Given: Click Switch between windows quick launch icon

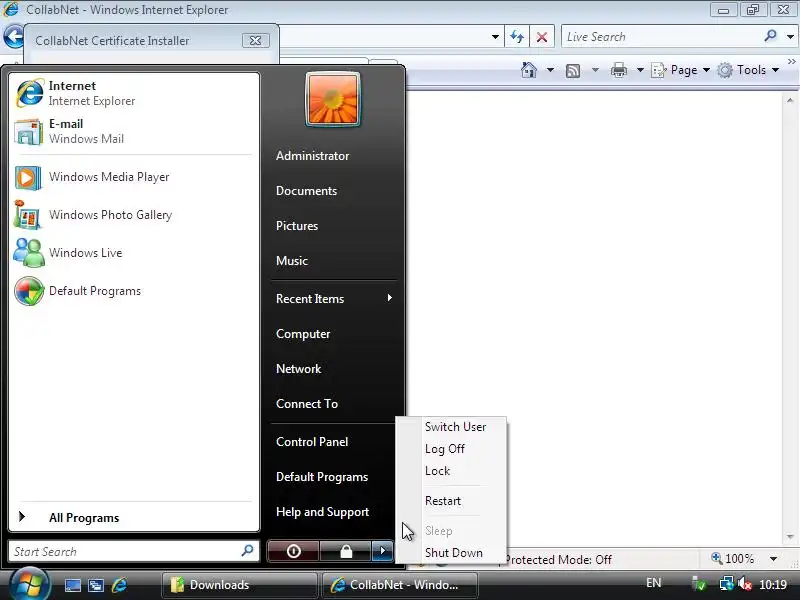Looking at the screenshot, I should point(96,585).
